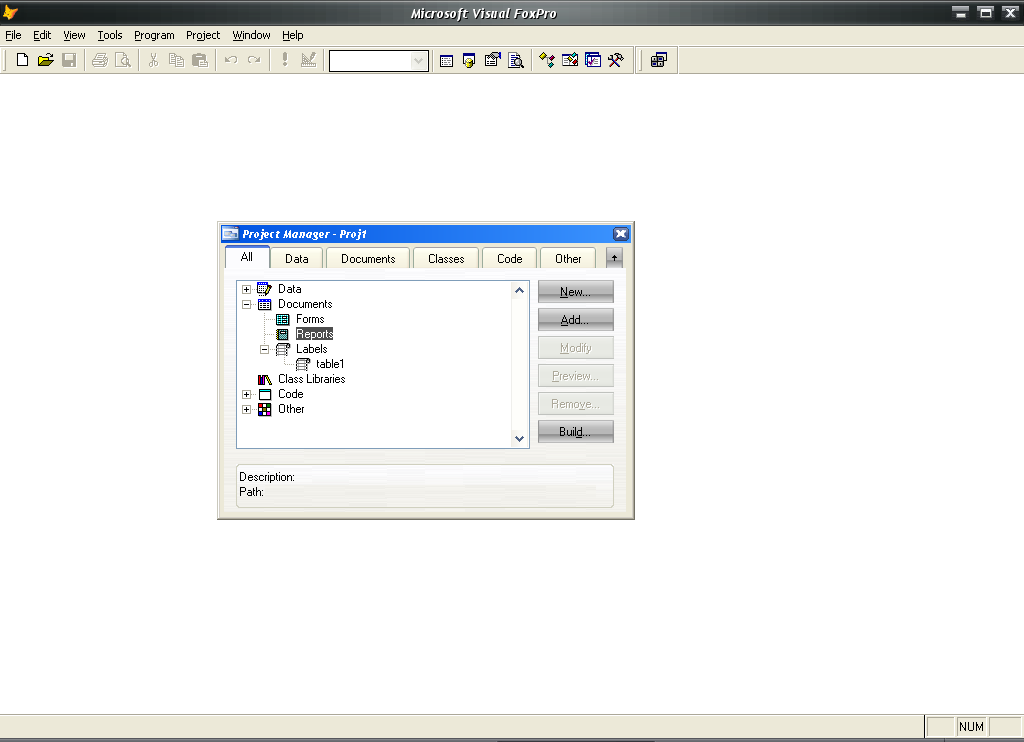1024x742 pixels.
Task: Click the NUM status bar indicator
Action: pos(971,726)
